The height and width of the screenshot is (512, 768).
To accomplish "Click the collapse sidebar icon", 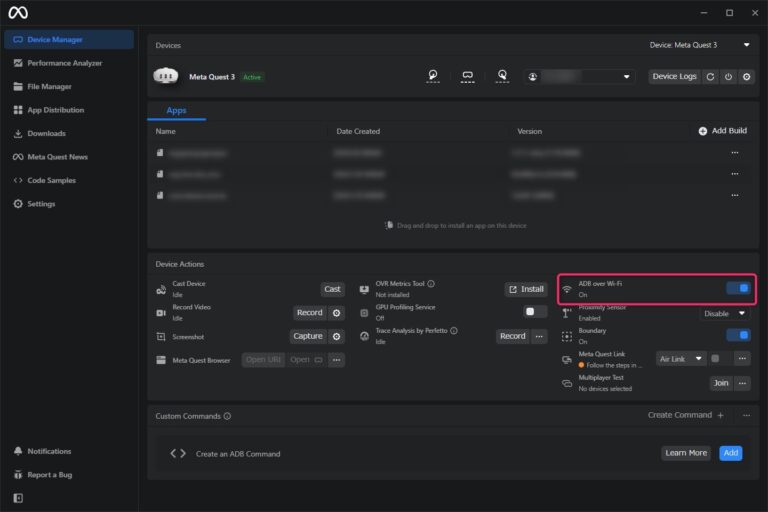I will (18, 498).
